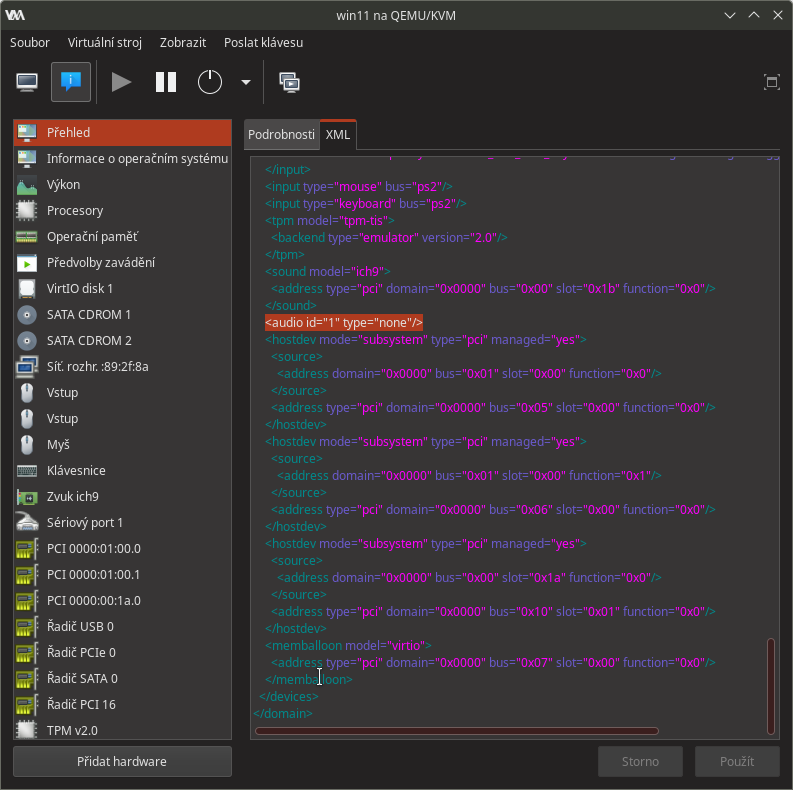The width and height of the screenshot is (793, 790).
Task: Click memballoon model="virtio" XML line
Action: pos(348,645)
